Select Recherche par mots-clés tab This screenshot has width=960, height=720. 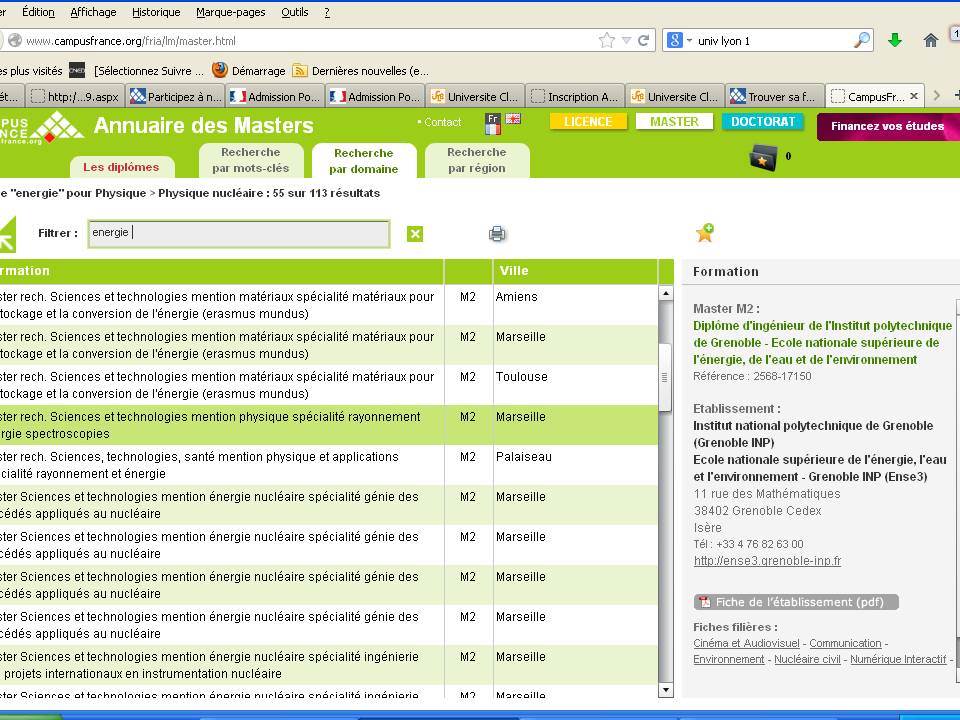251,160
